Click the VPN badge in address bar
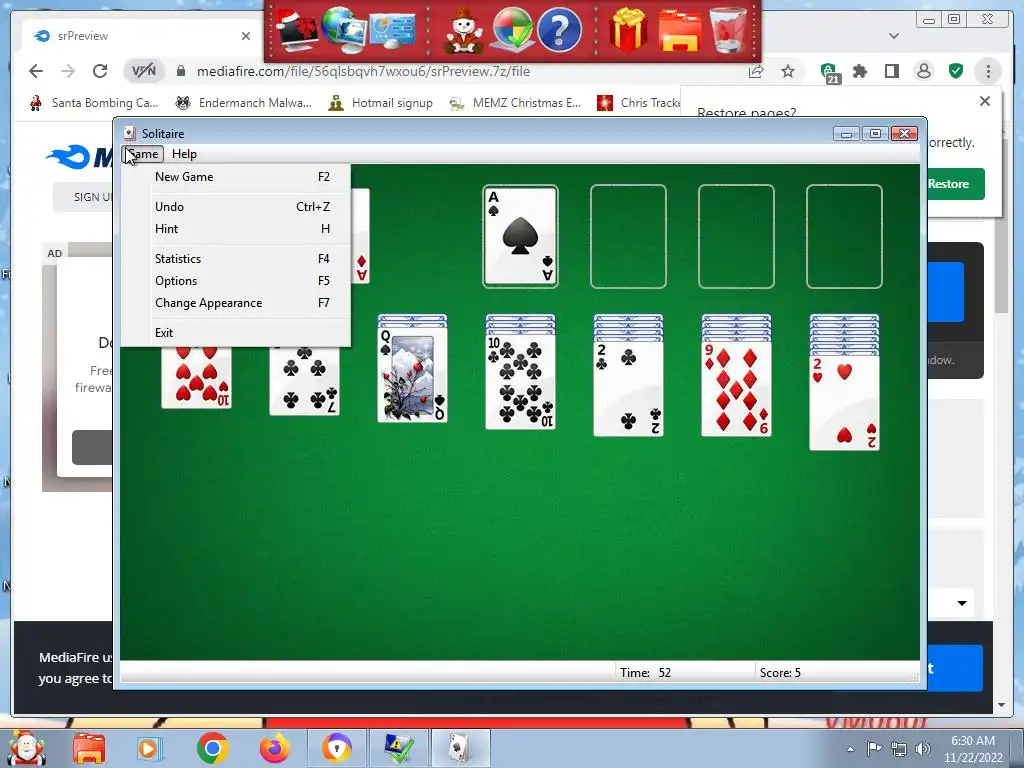This screenshot has width=1024, height=768. click(144, 71)
